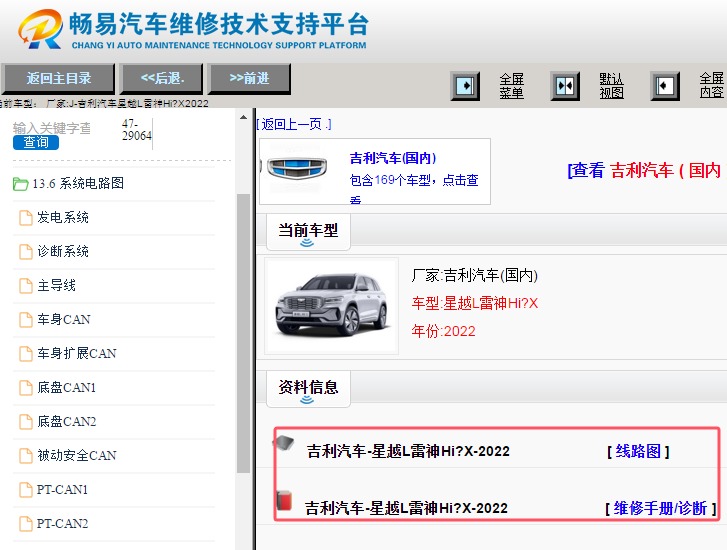This screenshot has width=727, height=550.
Task: Go back using <<后退 button
Action: pos(162,78)
